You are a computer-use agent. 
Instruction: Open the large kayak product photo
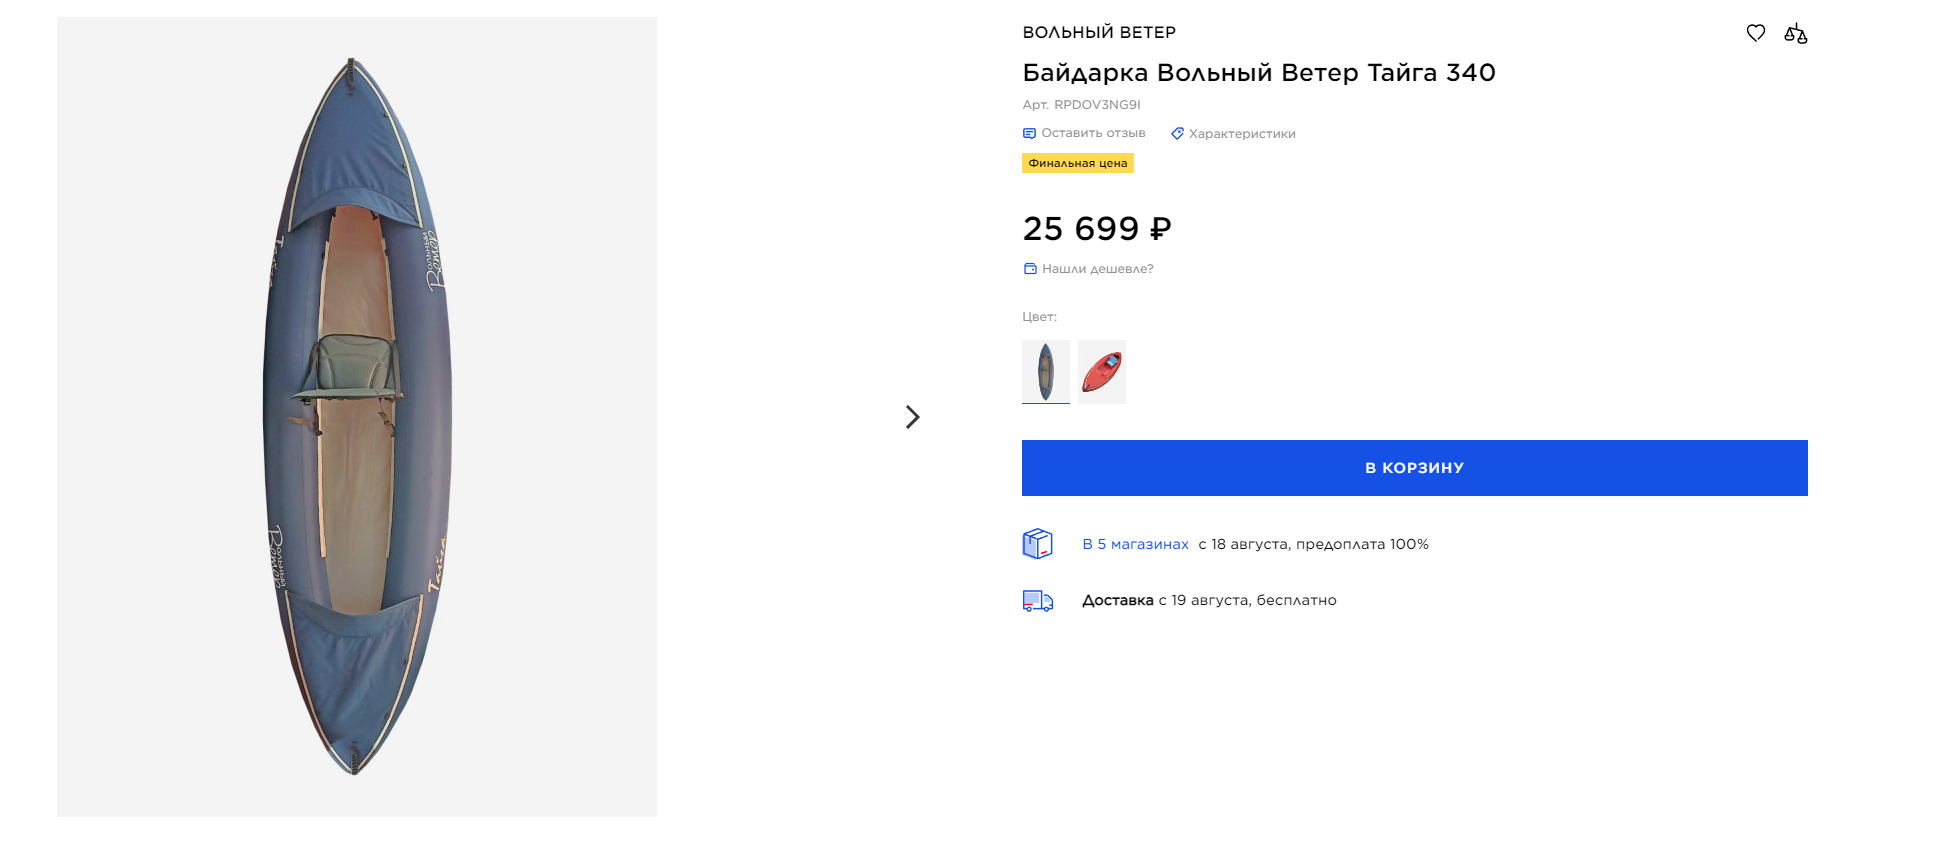[x=357, y=416]
